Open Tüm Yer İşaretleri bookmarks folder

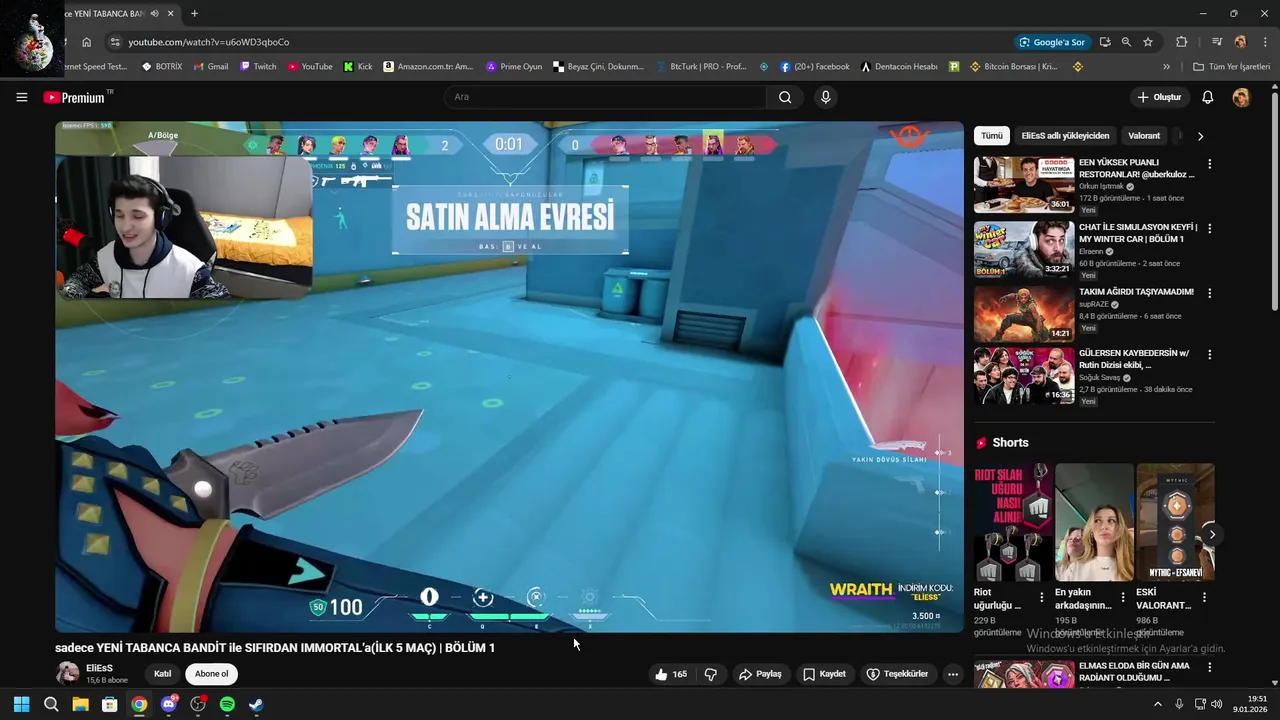coord(1232,67)
